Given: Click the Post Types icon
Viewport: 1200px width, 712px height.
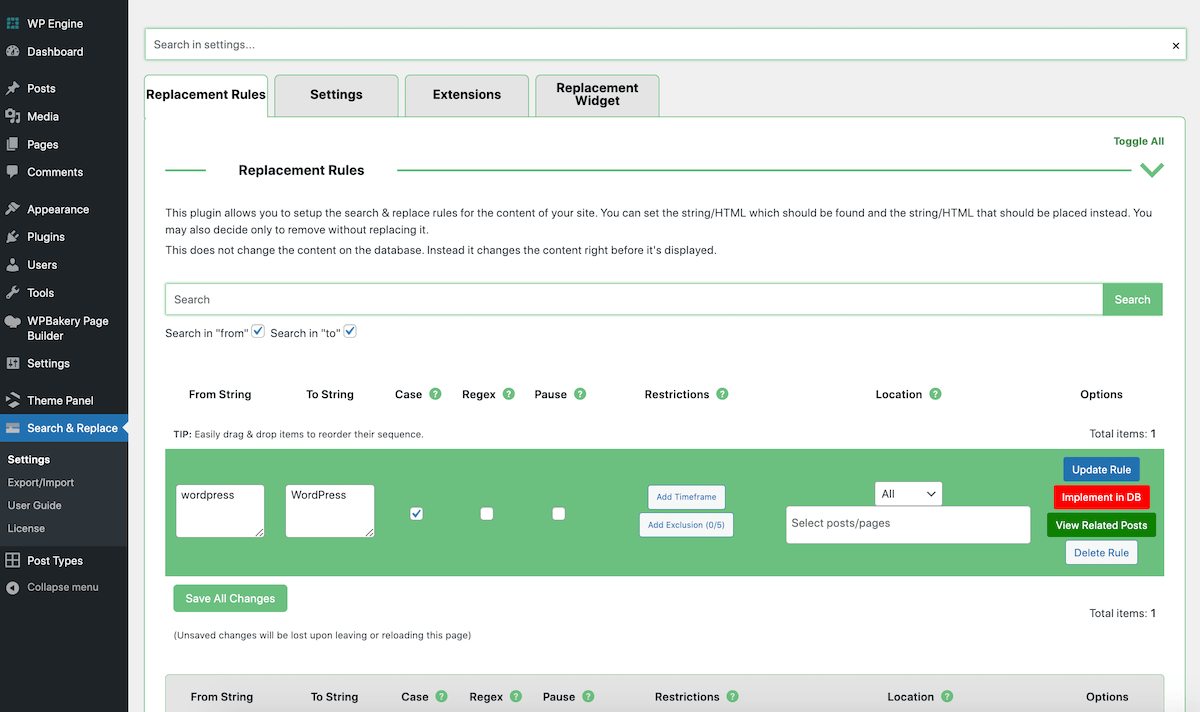Looking at the screenshot, I should [x=12, y=561].
